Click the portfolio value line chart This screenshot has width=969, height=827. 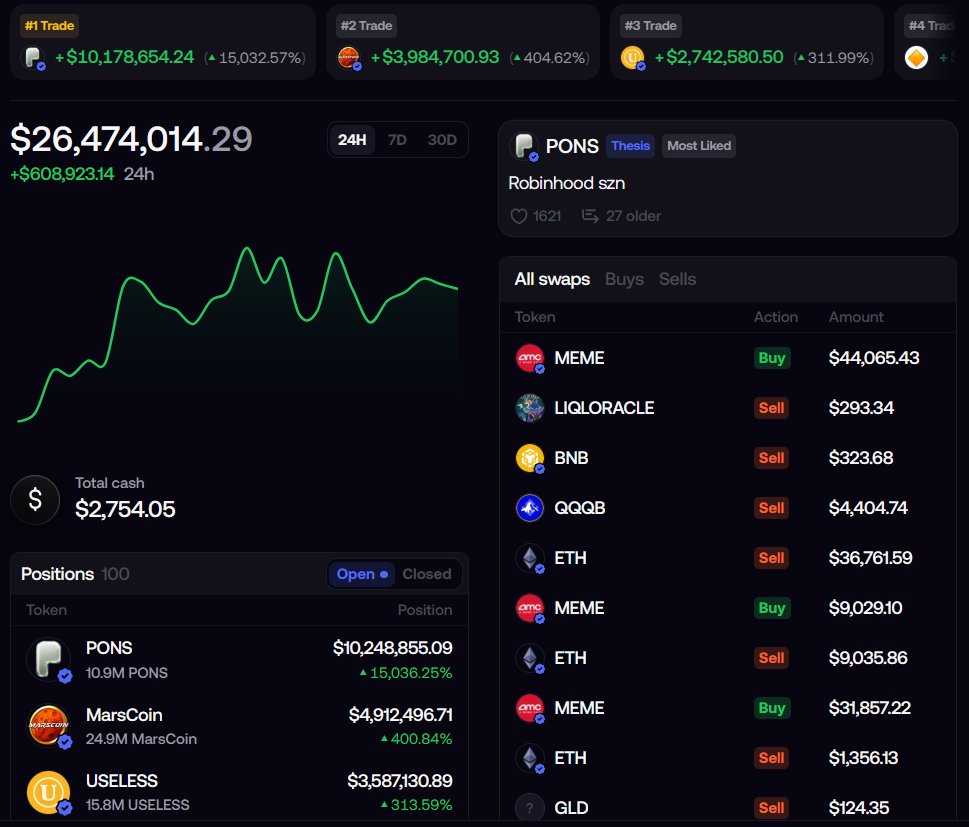(x=238, y=334)
